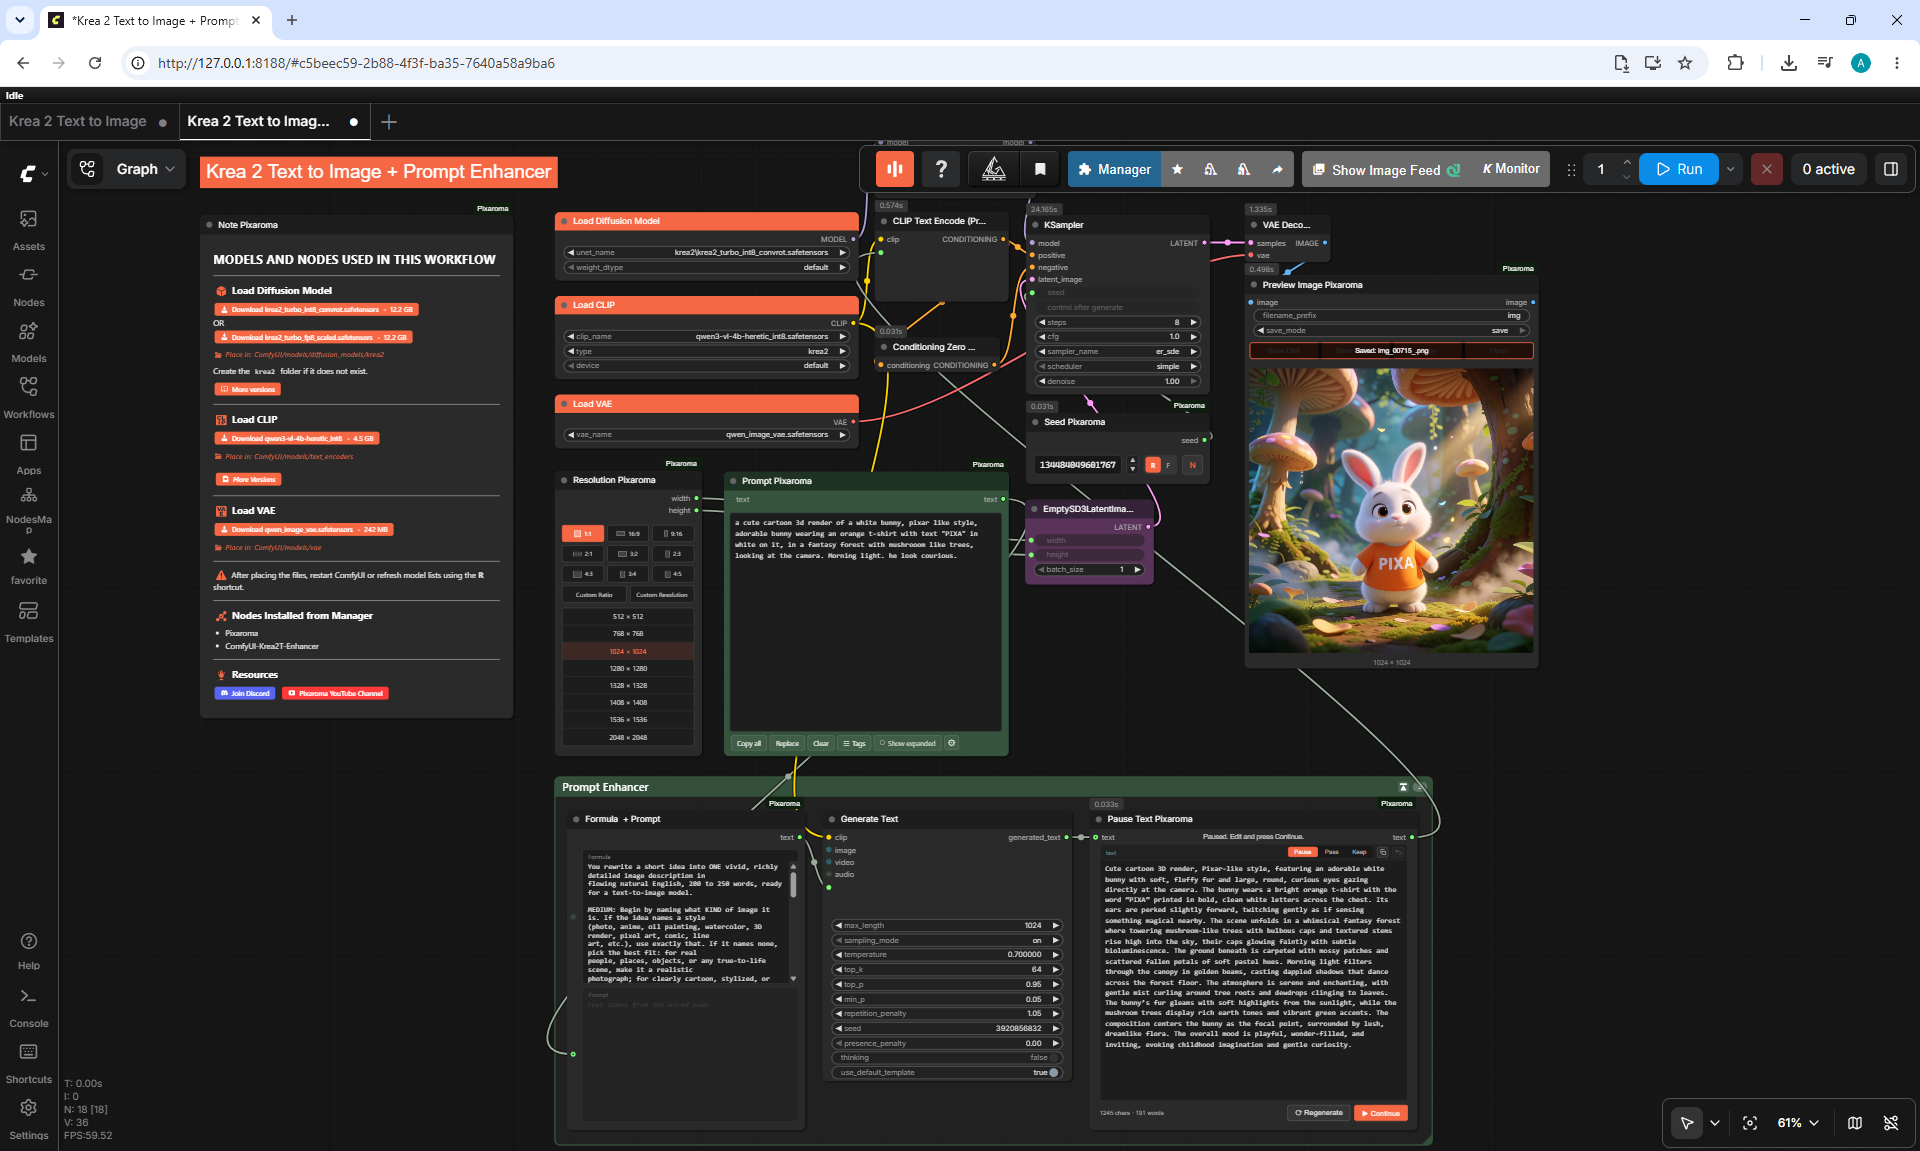Toggle the right side panel icon
This screenshot has width=1920, height=1151.
point(1891,169)
